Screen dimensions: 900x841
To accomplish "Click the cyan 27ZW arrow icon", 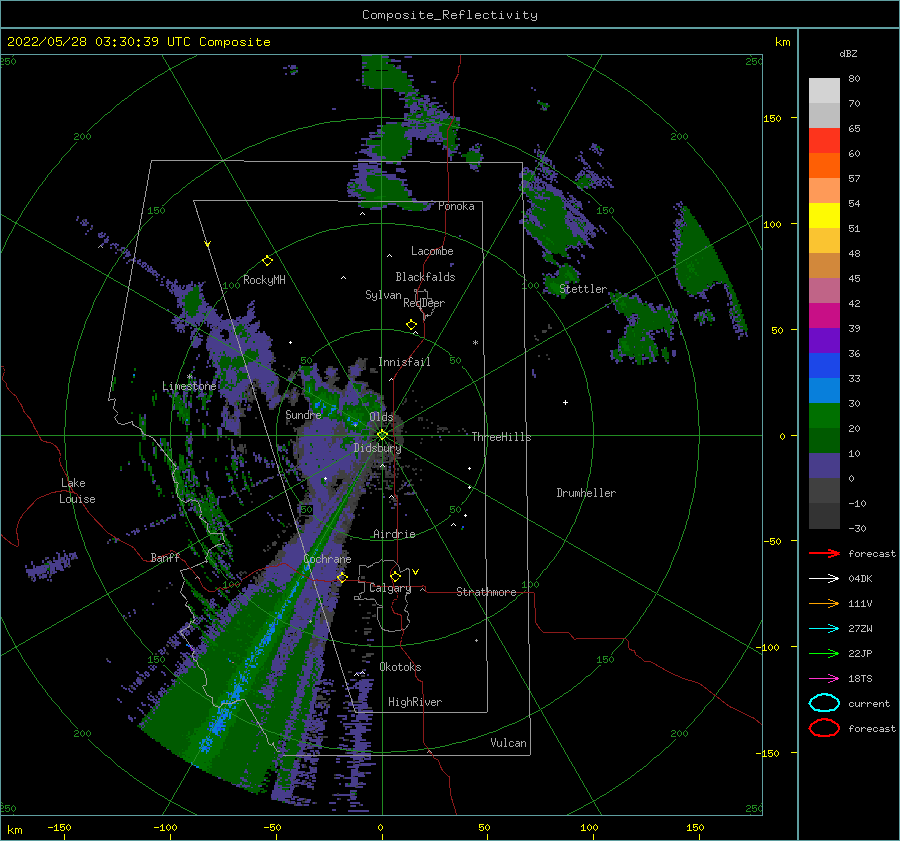I will (x=824, y=629).
